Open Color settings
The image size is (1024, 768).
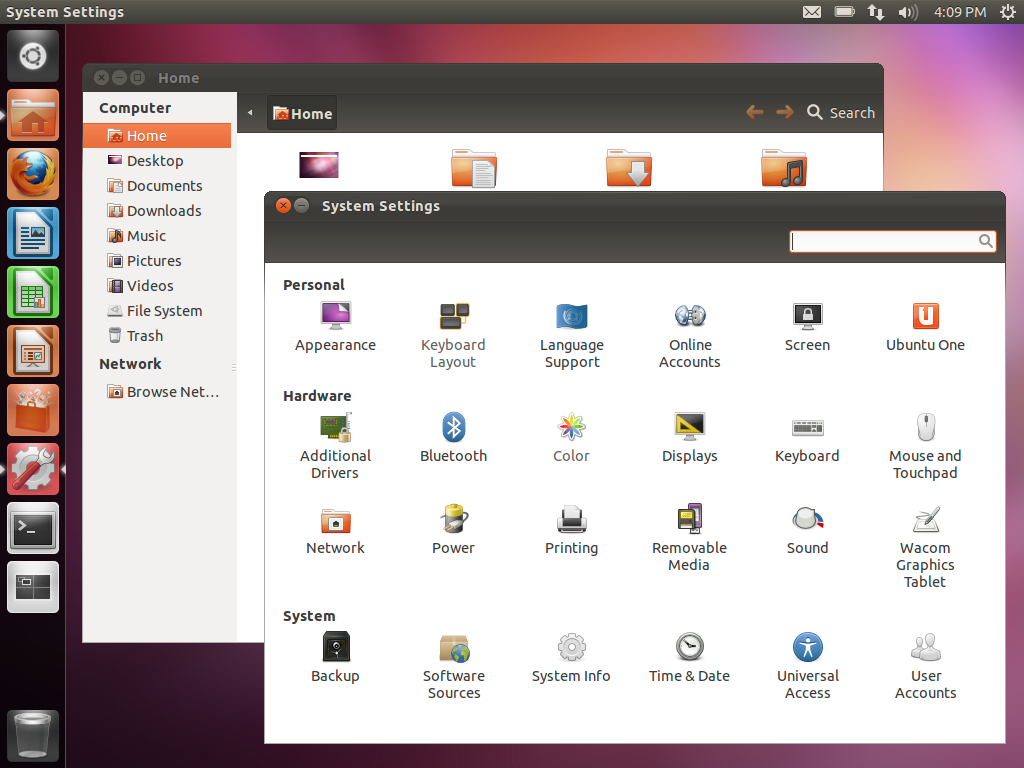[x=571, y=438]
